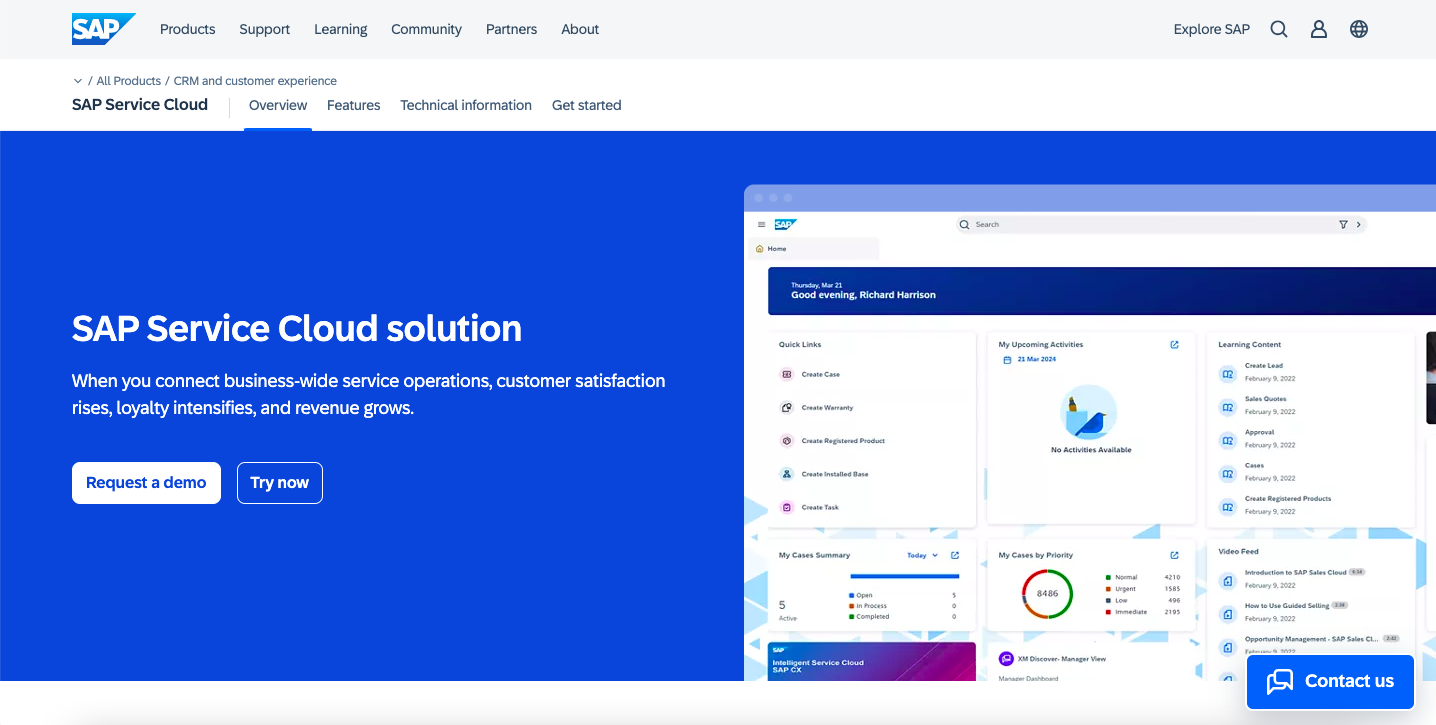This screenshot has width=1436, height=725.
Task: Click the SAP Service Cloud page title link
Action: coord(140,105)
